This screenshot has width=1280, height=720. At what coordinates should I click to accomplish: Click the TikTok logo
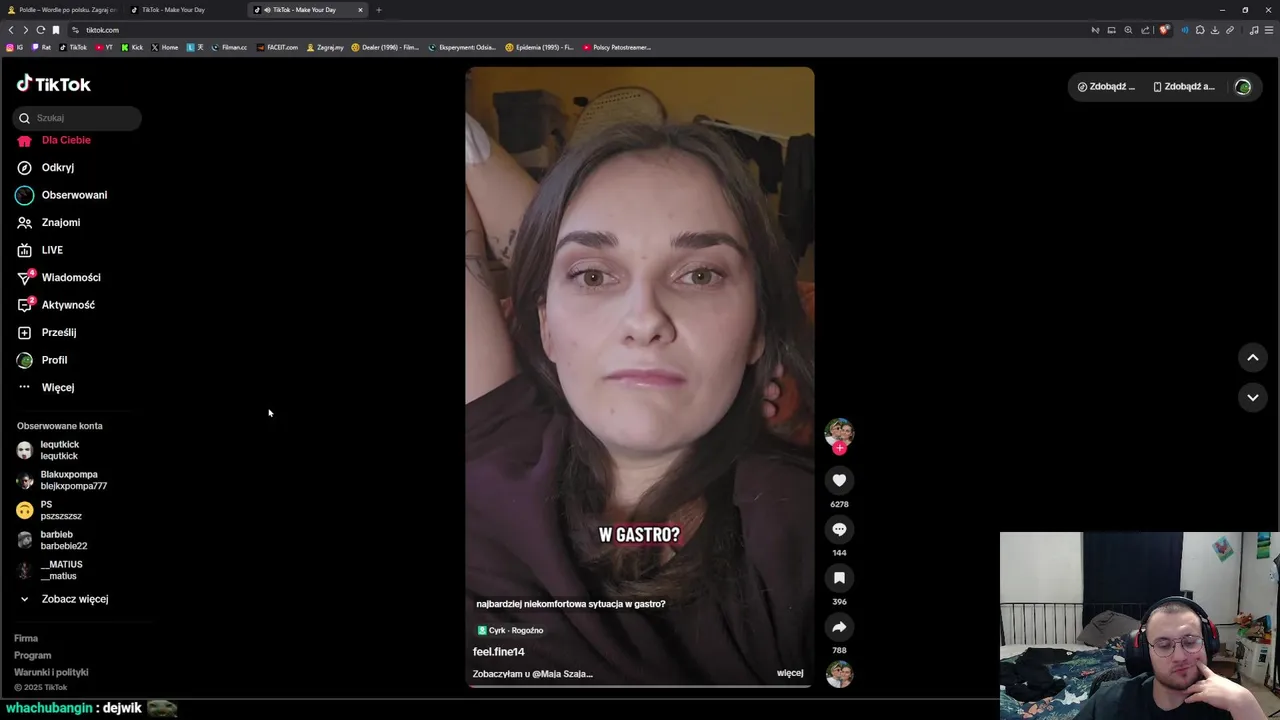click(x=54, y=84)
